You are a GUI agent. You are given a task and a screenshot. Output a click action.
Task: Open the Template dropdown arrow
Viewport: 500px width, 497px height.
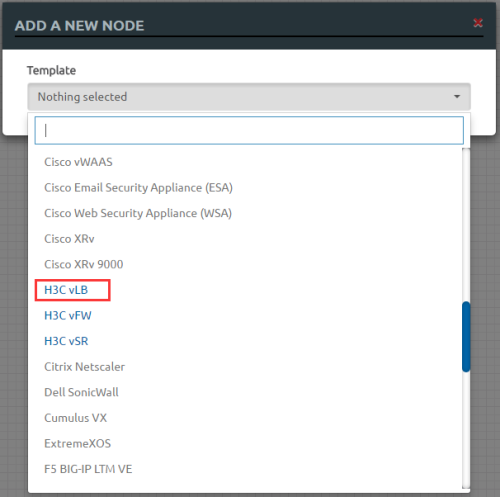coord(457,97)
